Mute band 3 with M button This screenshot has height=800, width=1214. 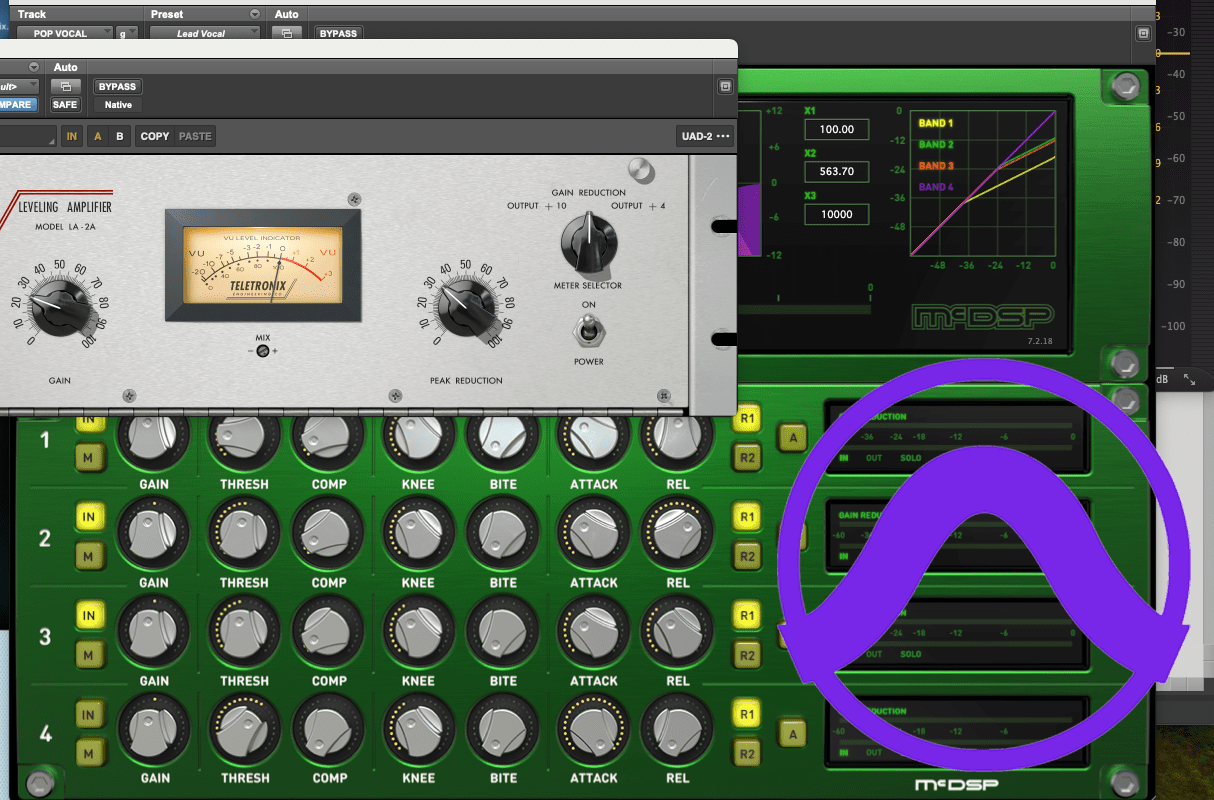(88, 655)
